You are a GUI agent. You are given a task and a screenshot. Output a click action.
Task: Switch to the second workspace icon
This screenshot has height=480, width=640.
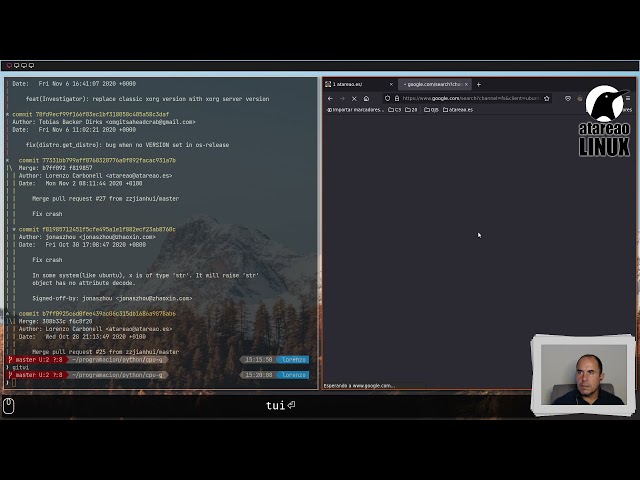coord(17,65)
